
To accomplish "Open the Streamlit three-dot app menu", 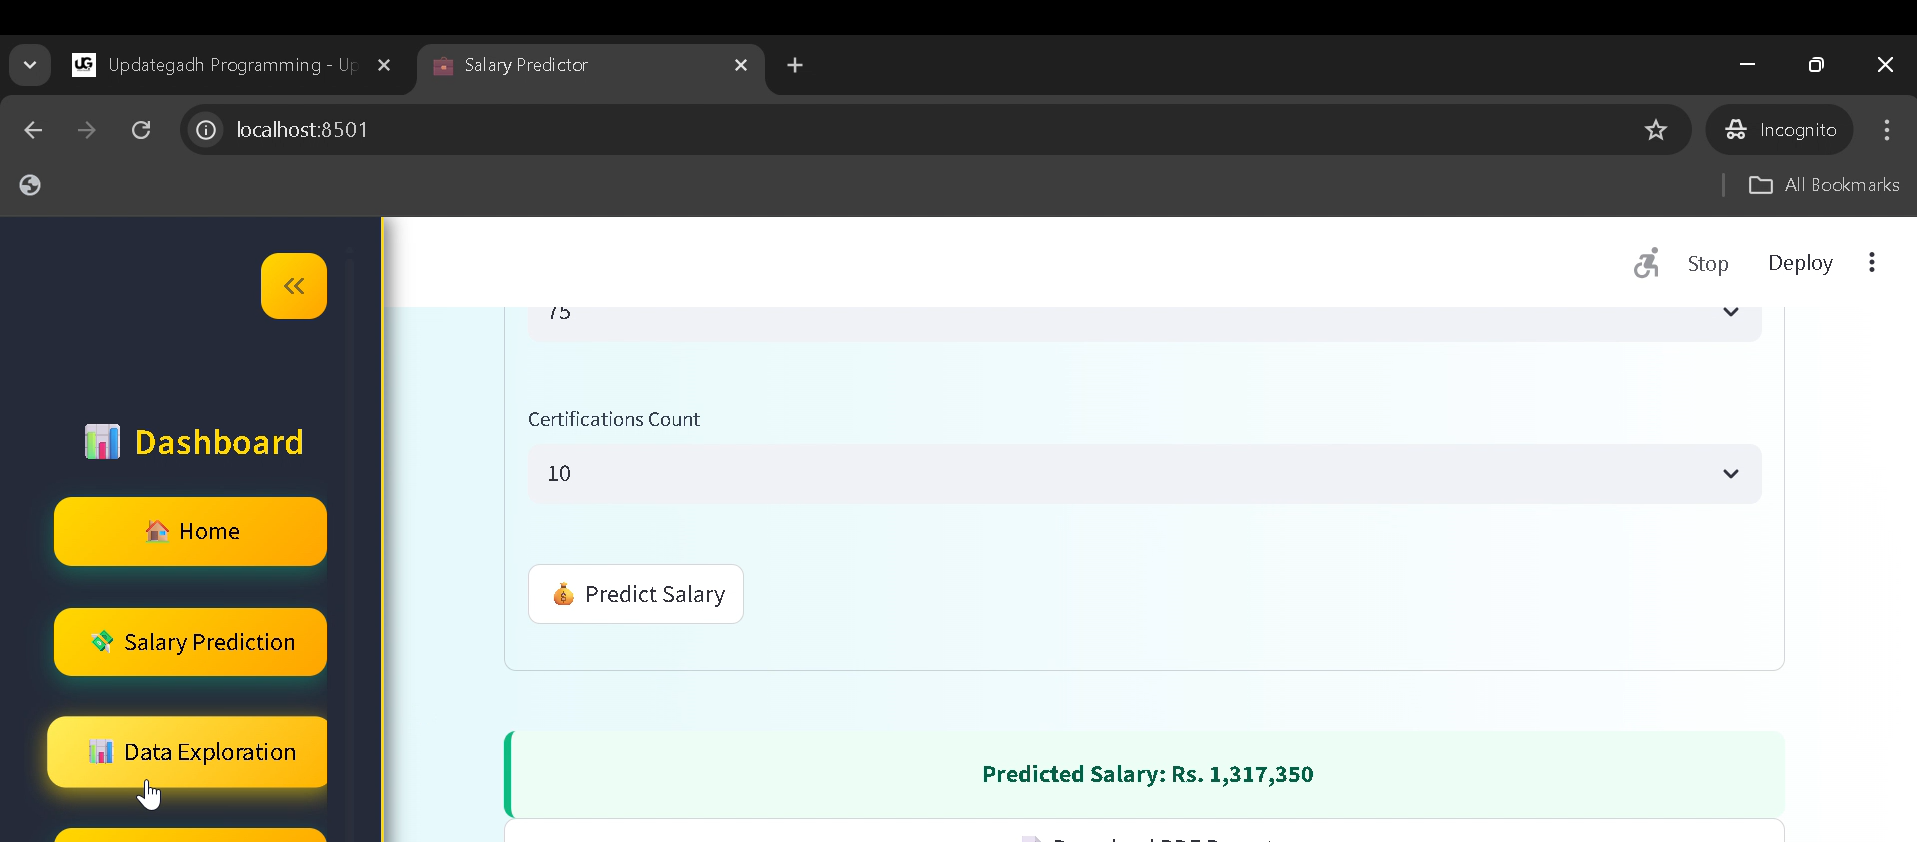I will [x=1871, y=263].
